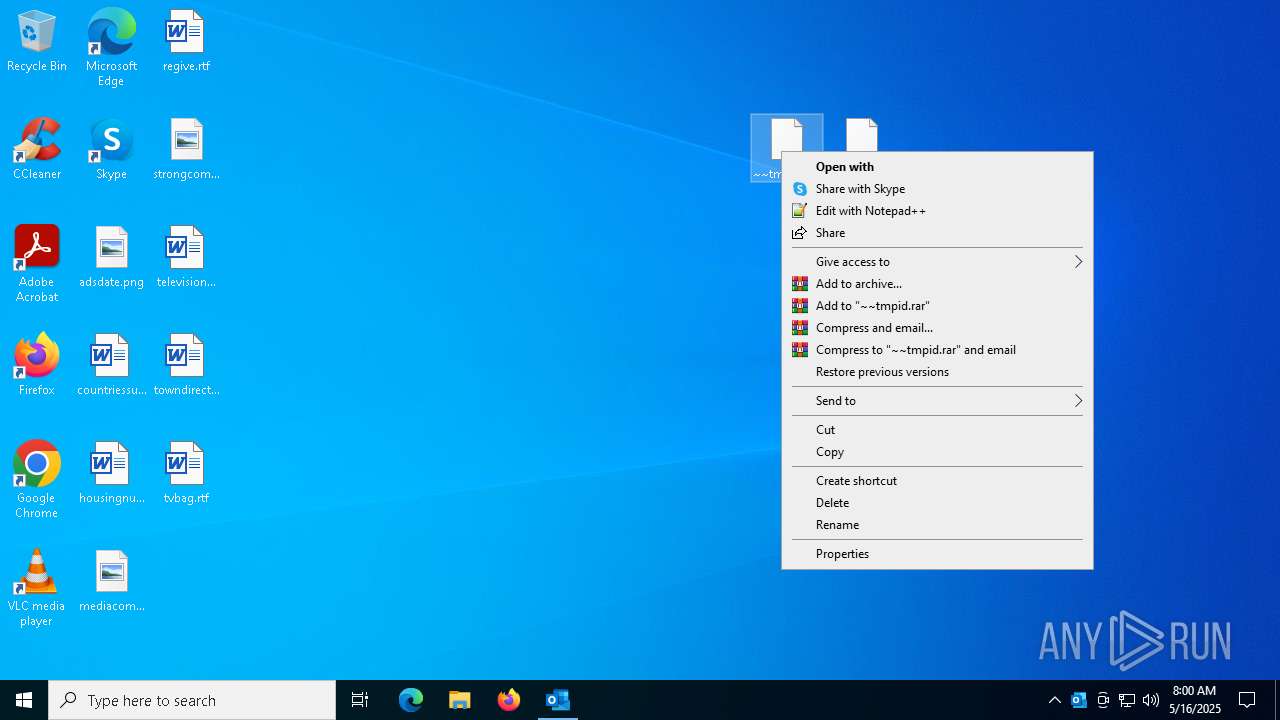Click the Outlook tray icon
The width and height of the screenshot is (1280, 720).
click(x=1079, y=700)
